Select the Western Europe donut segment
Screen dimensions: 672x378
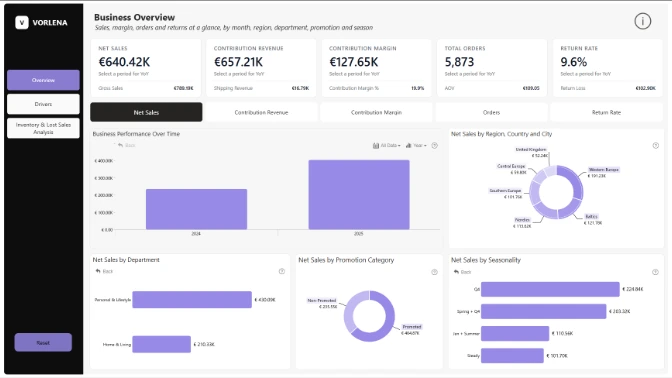pyautogui.click(x=577, y=182)
